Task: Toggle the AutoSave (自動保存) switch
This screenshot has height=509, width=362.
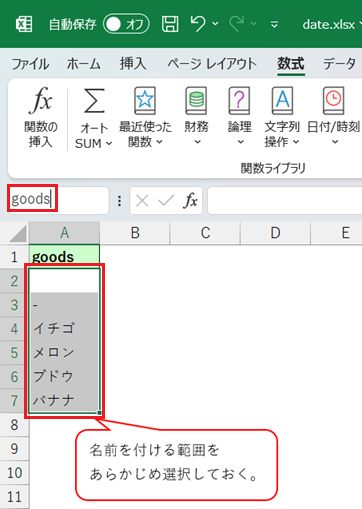Action: [126, 24]
